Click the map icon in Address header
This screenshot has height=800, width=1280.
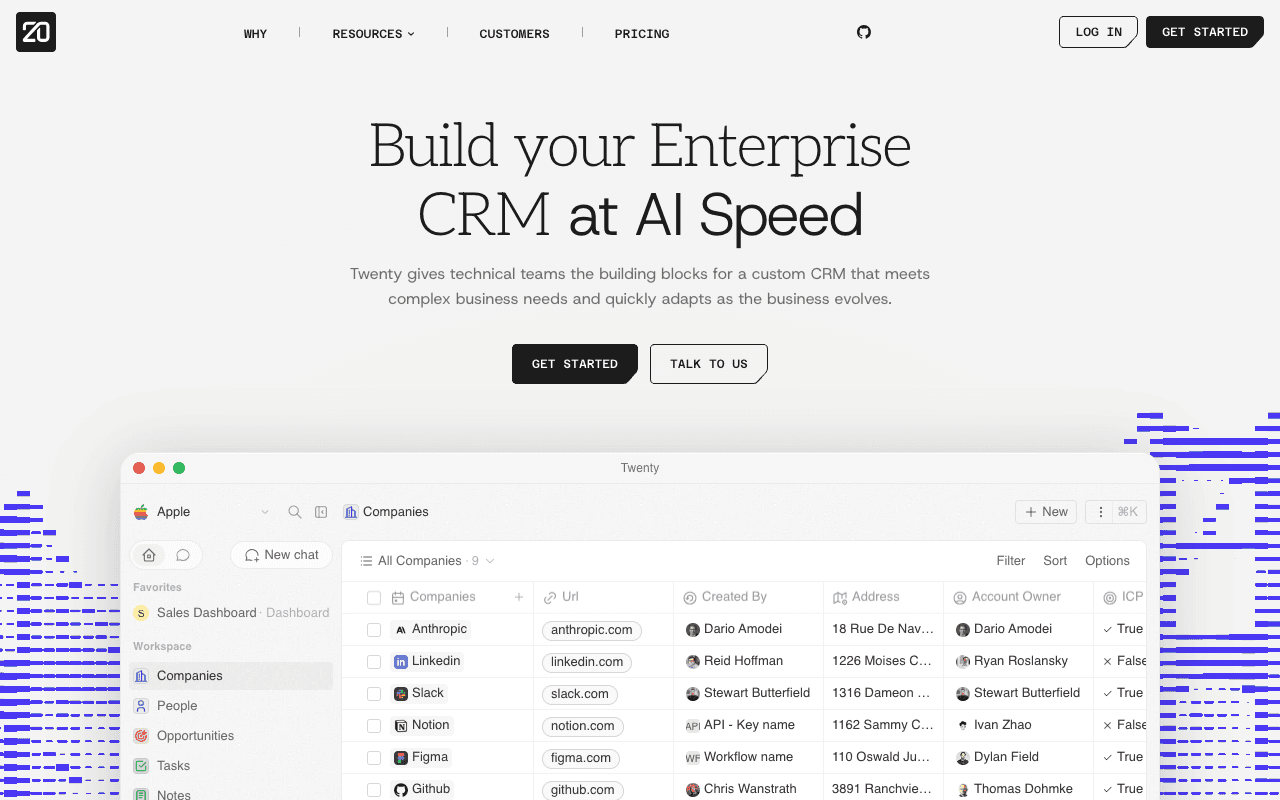tap(840, 598)
